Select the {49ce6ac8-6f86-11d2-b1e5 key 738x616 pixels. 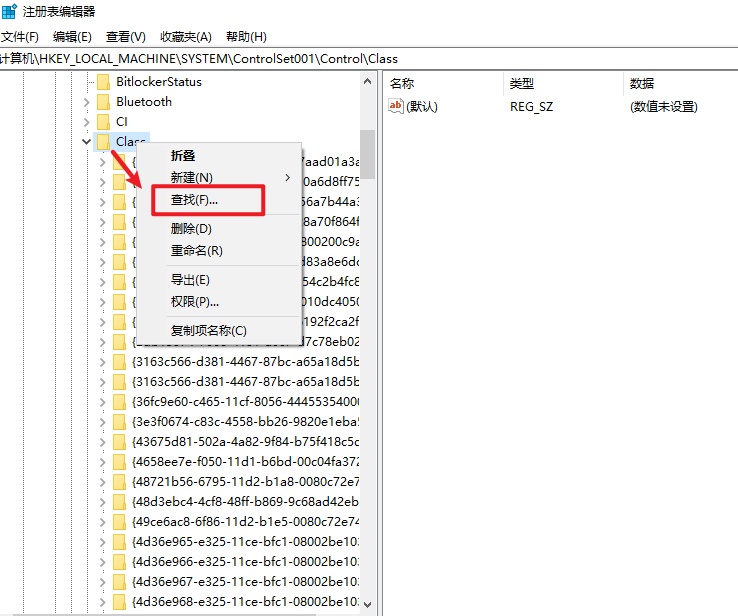click(x=245, y=522)
